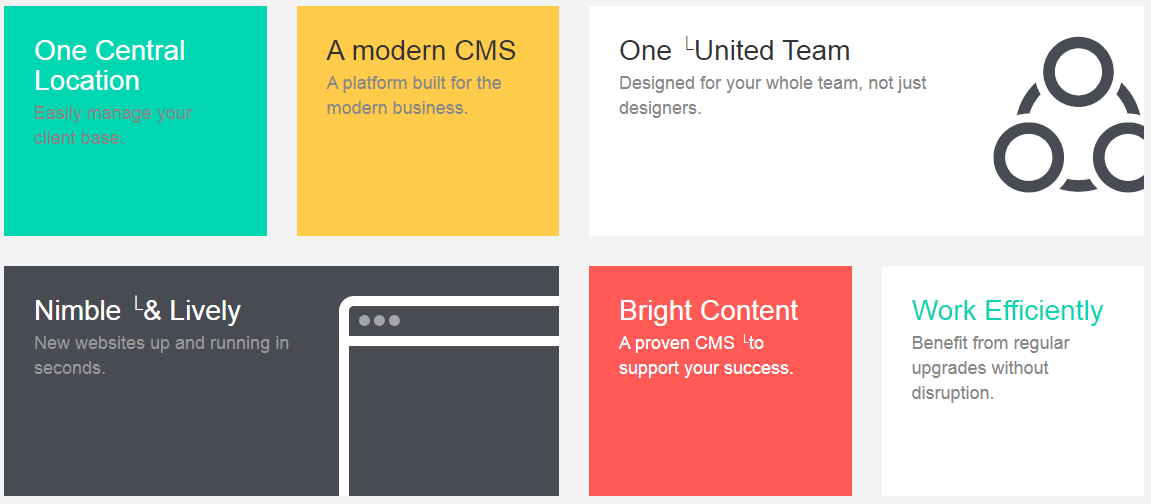Select the One United Team heading
Image resolution: width=1151 pixels, height=504 pixels.
click(734, 51)
